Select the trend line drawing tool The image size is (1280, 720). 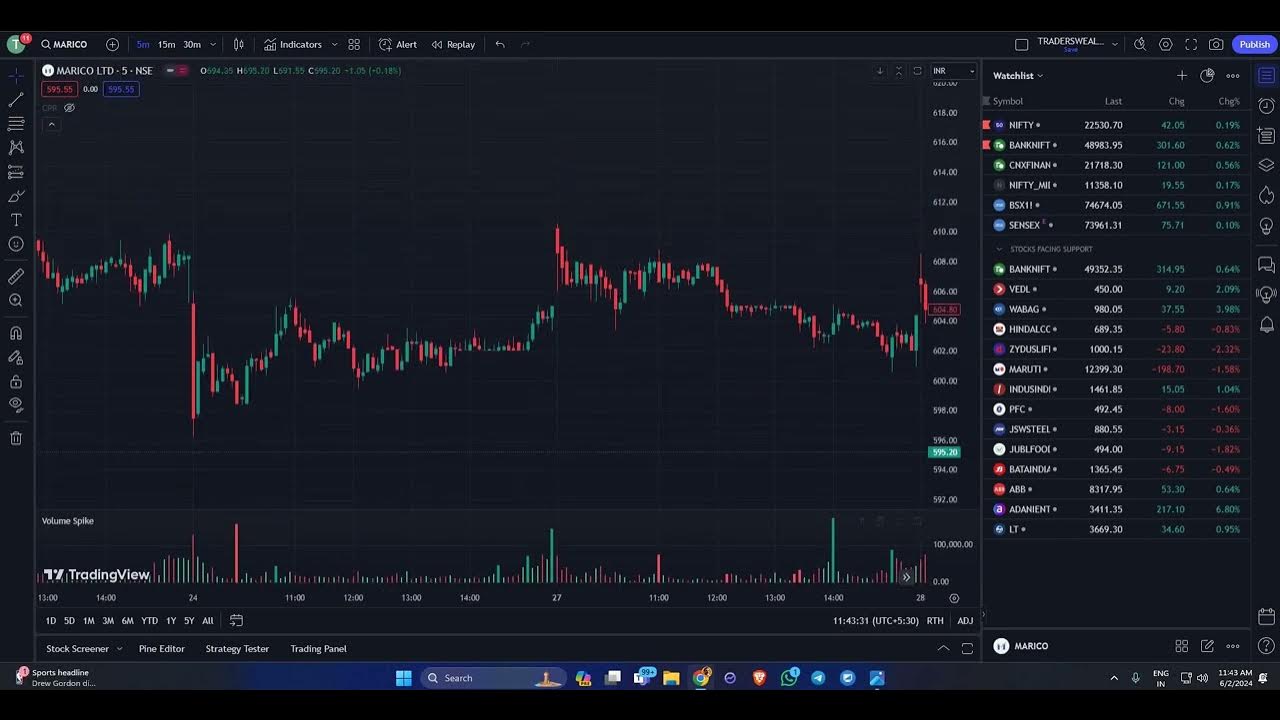click(16, 100)
